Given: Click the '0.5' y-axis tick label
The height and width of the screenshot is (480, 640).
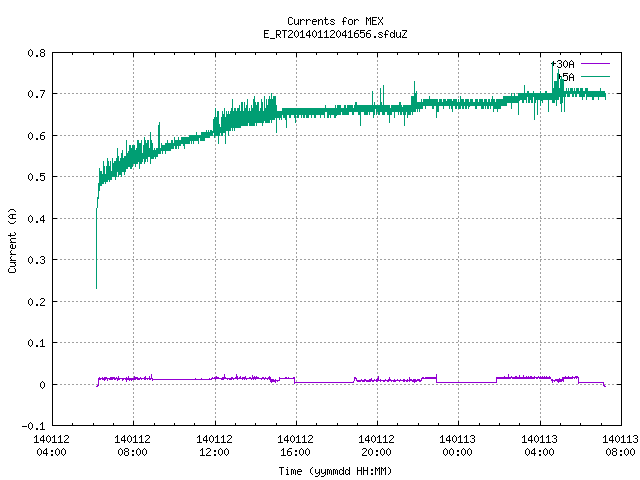Looking at the screenshot, I should (x=36, y=177).
